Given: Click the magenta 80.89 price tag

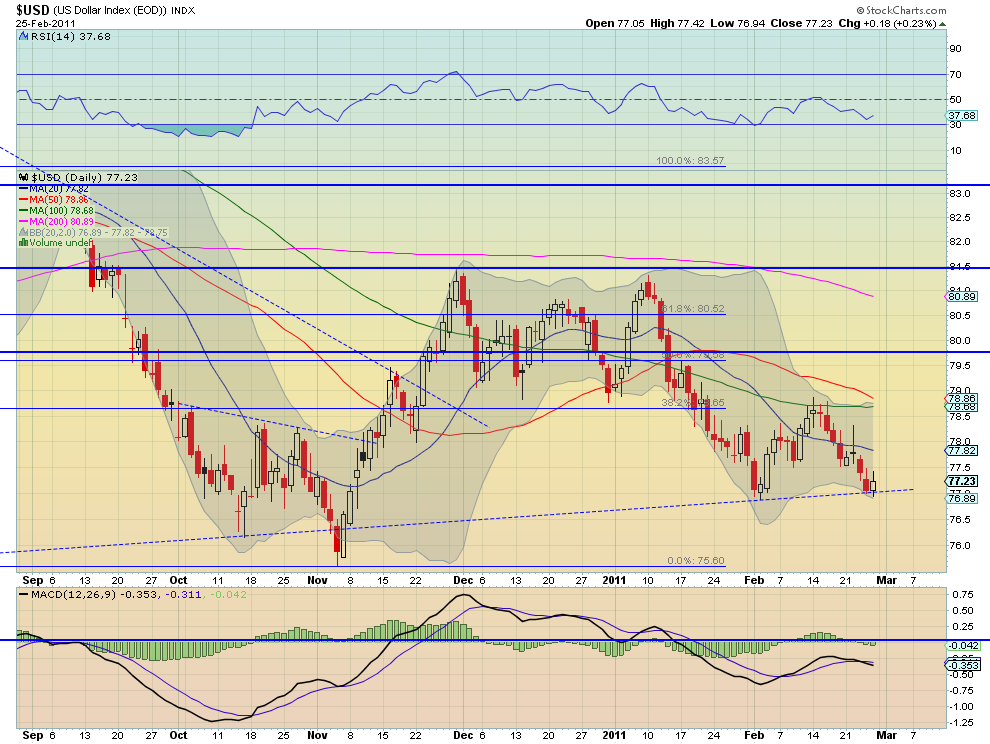Looking at the screenshot, I should [x=962, y=296].
